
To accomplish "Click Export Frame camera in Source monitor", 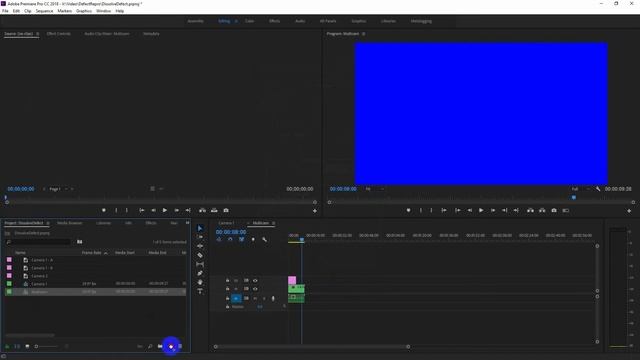I will [226, 210].
